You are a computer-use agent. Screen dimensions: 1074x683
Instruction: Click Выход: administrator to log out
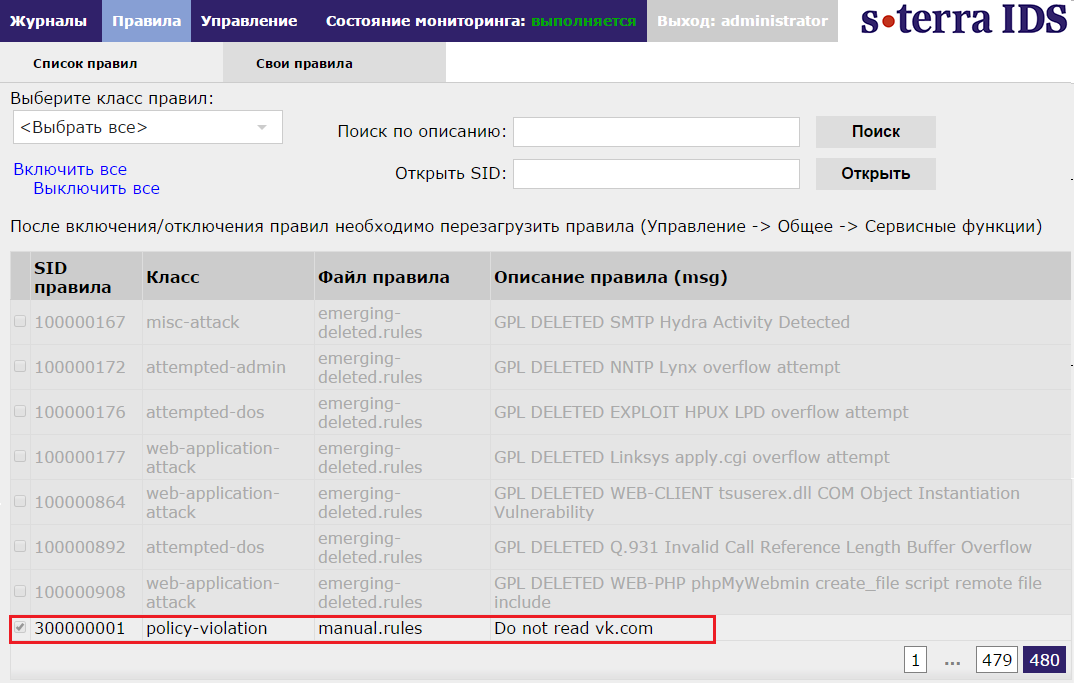point(742,21)
